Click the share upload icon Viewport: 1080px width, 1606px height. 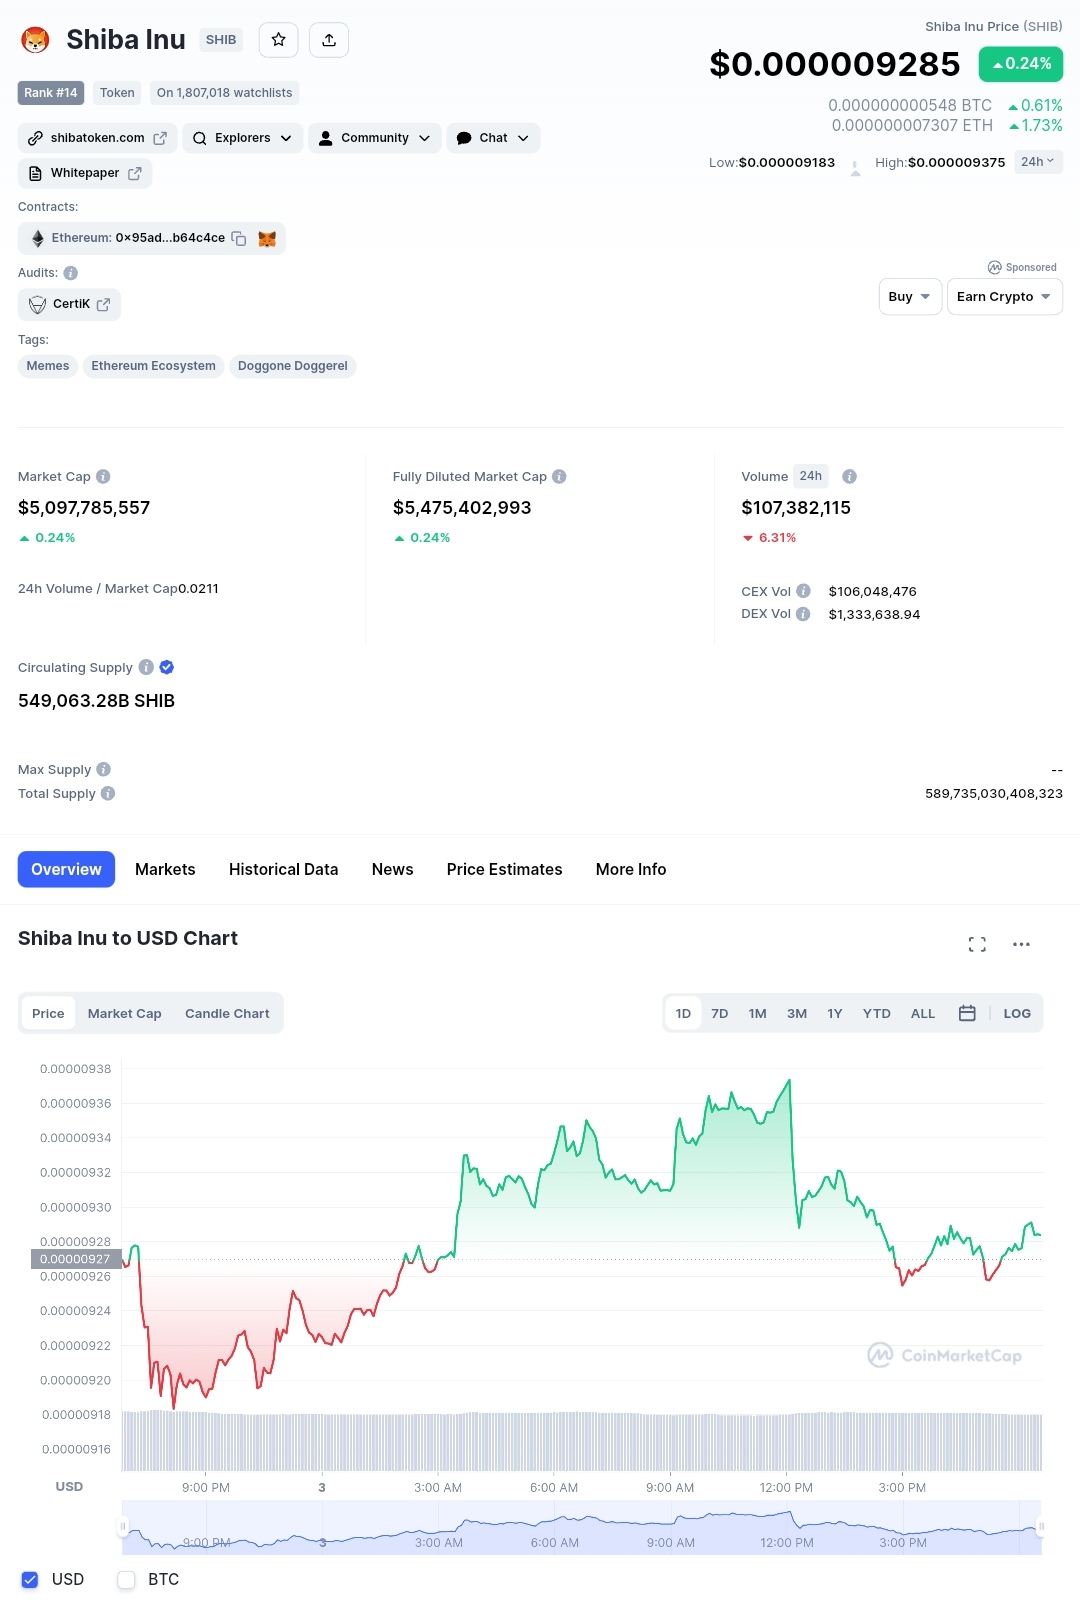tap(329, 40)
